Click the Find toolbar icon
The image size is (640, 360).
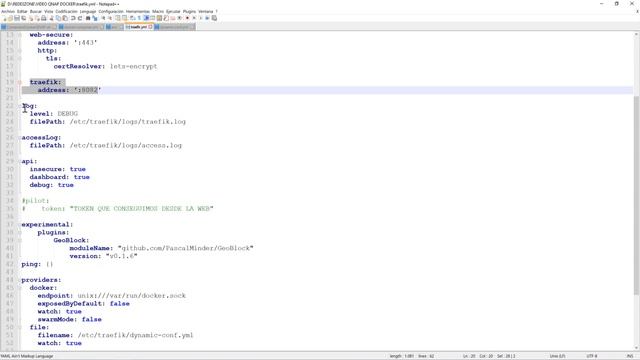[88, 18]
